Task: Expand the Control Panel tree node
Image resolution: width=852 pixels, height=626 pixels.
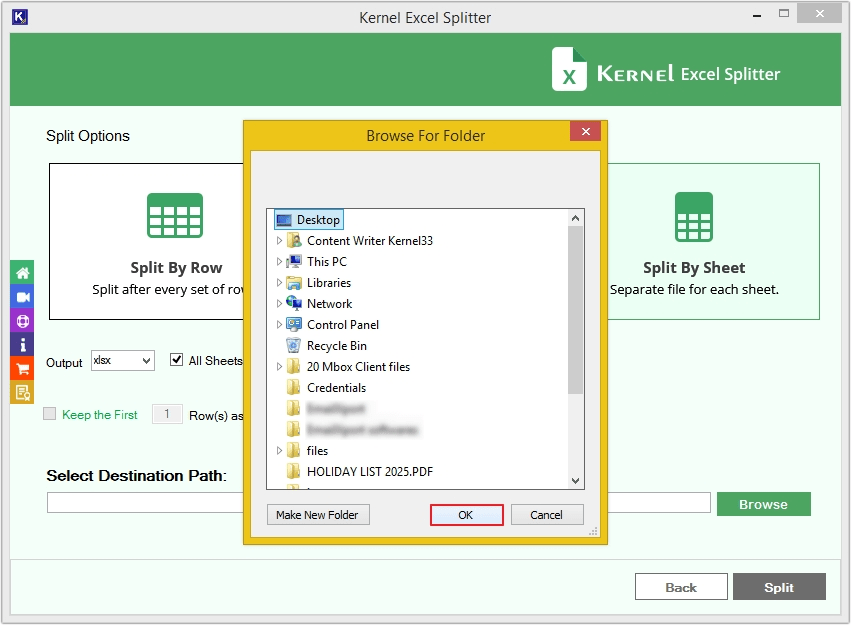Action: tap(279, 325)
